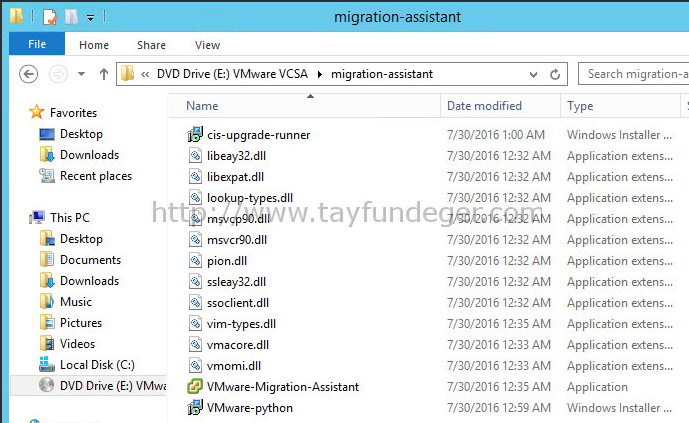Click DVD Drive (E:) VMware VCSA breadcrumb
This screenshot has width=689, height=423.
coord(232,74)
